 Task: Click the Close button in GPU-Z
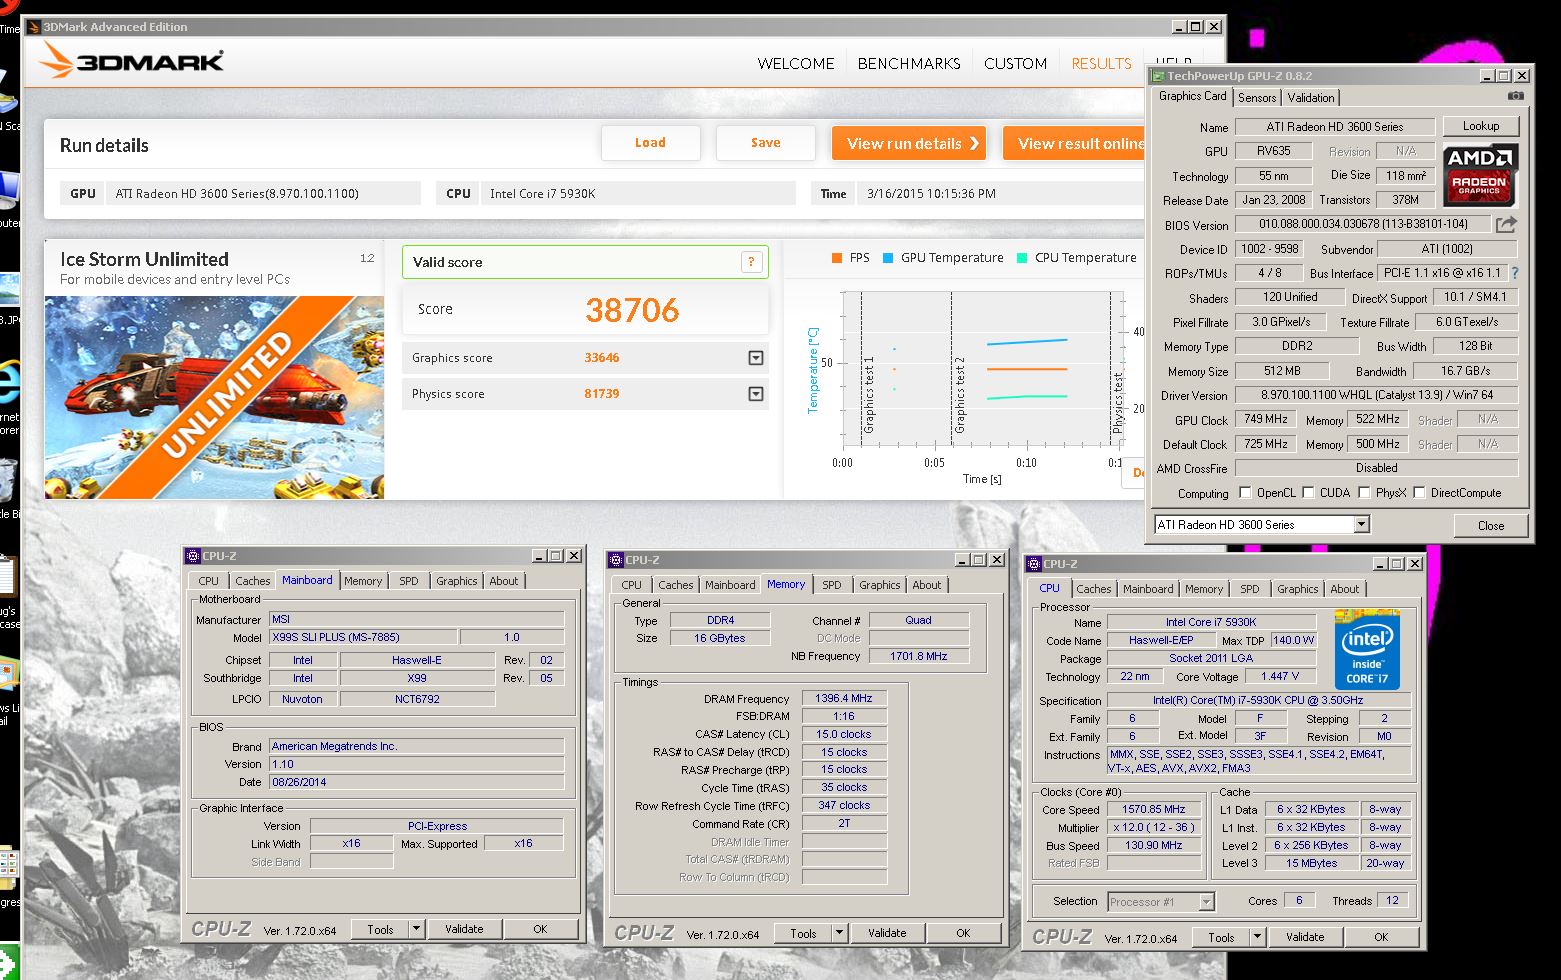click(x=1490, y=525)
